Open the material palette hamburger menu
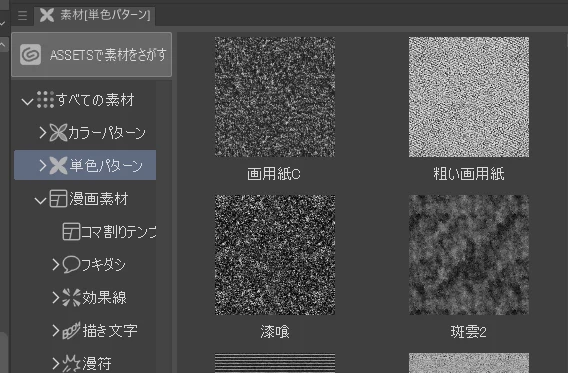The image size is (568, 373). click(22, 16)
